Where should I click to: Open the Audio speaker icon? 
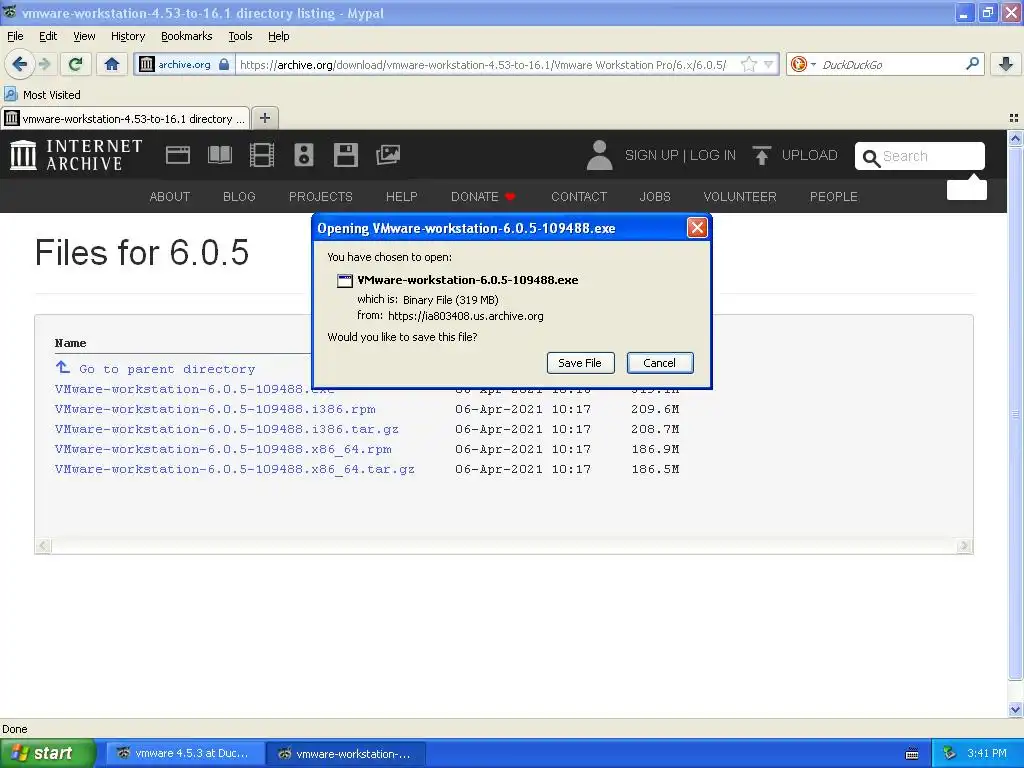click(x=304, y=155)
